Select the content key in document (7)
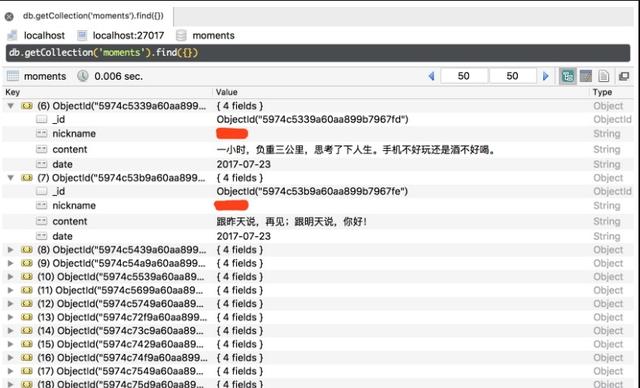Screen dimensions: 640x388 point(70,221)
